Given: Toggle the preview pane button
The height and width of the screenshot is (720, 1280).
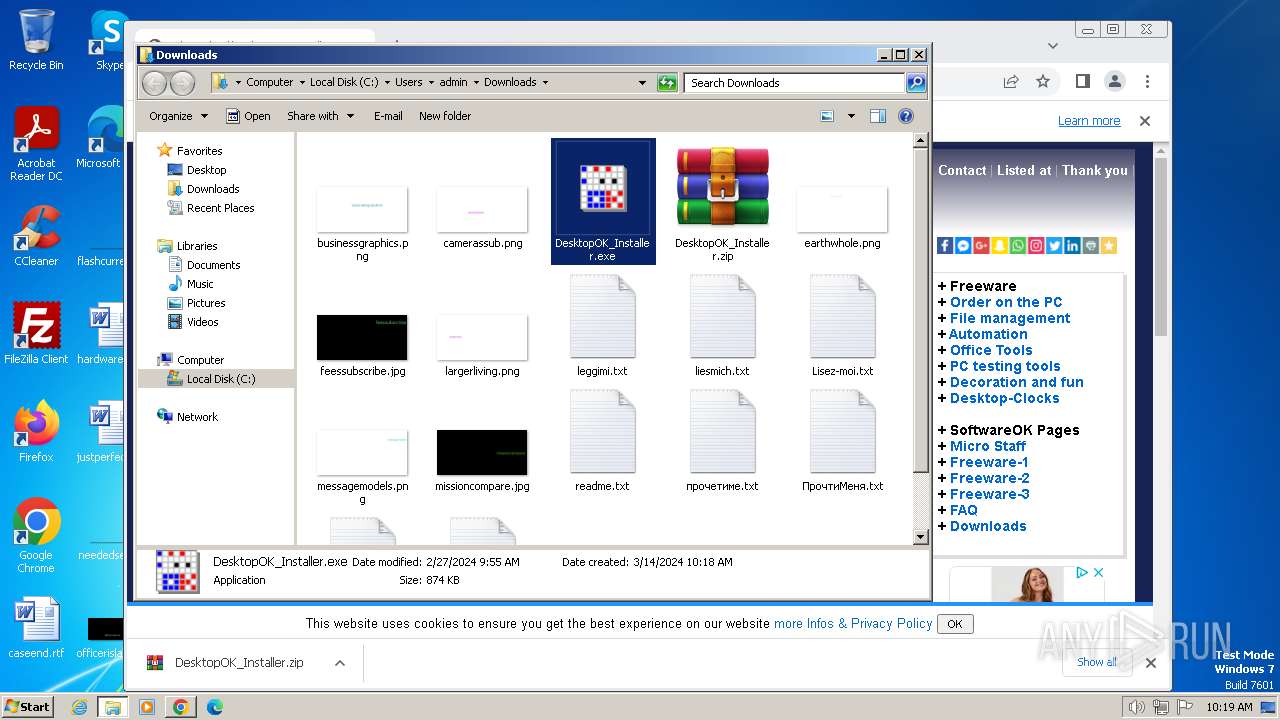Looking at the screenshot, I should [x=877, y=116].
